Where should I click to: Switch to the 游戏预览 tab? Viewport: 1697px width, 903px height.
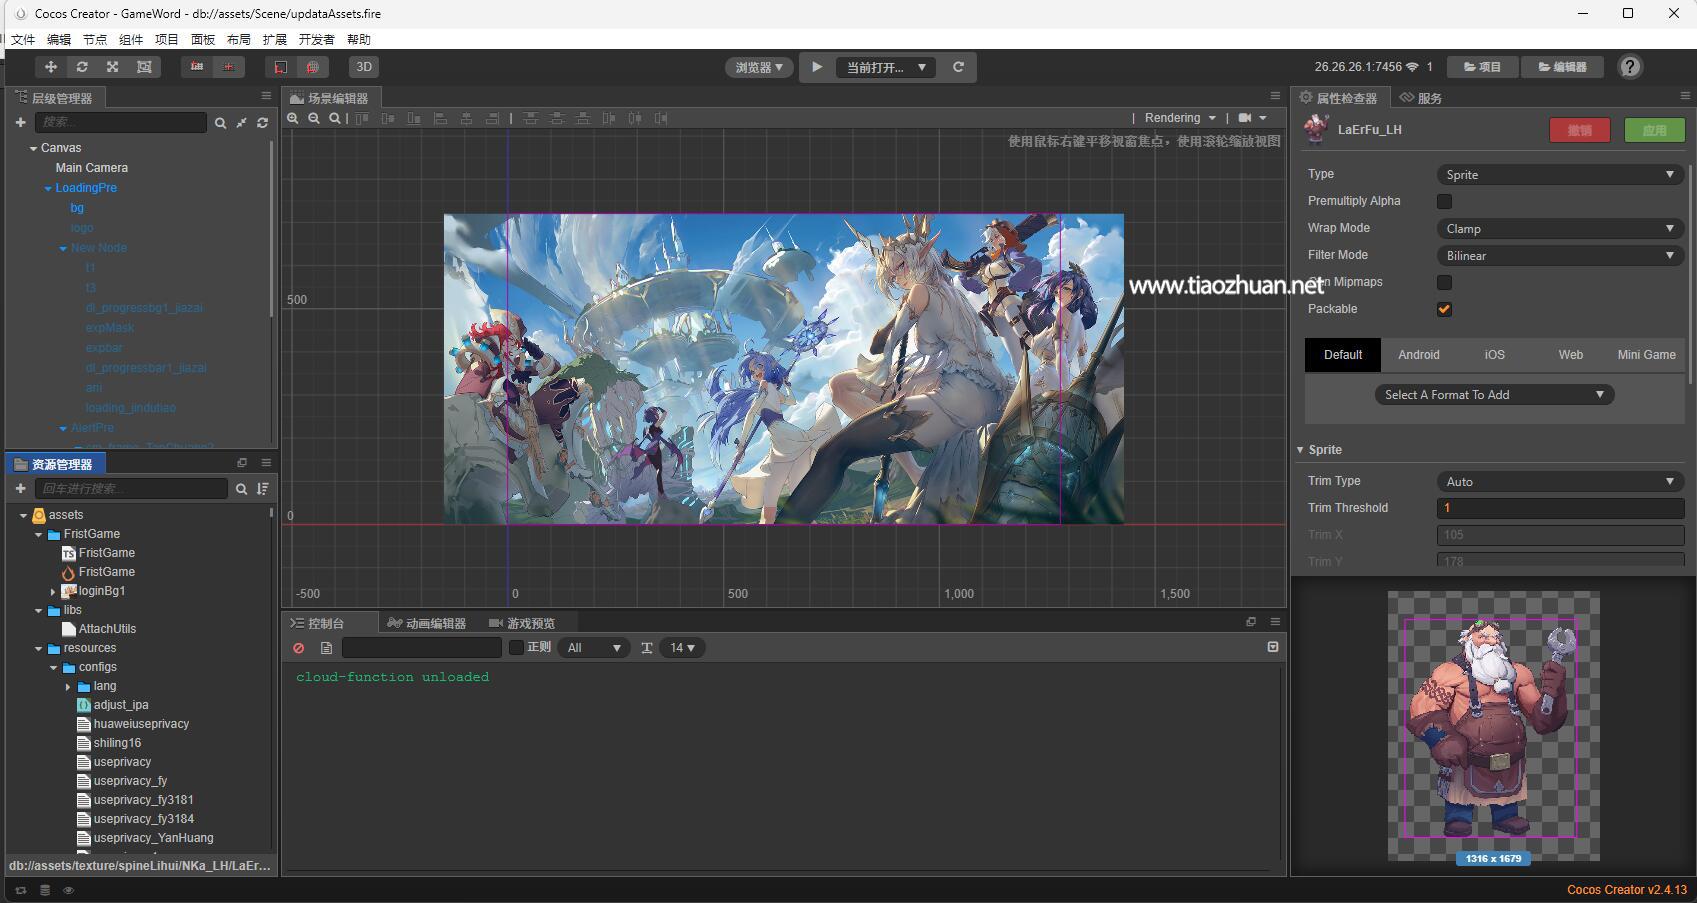(x=522, y=623)
